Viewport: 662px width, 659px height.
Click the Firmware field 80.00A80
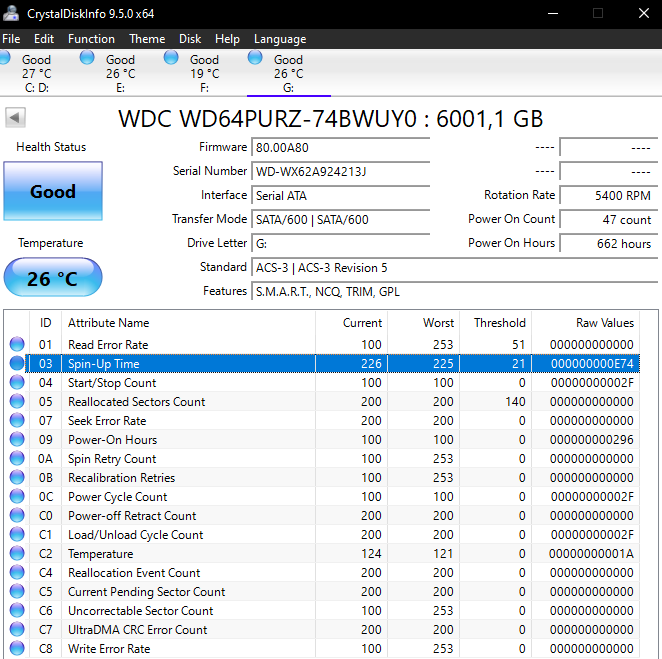[340, 147]
